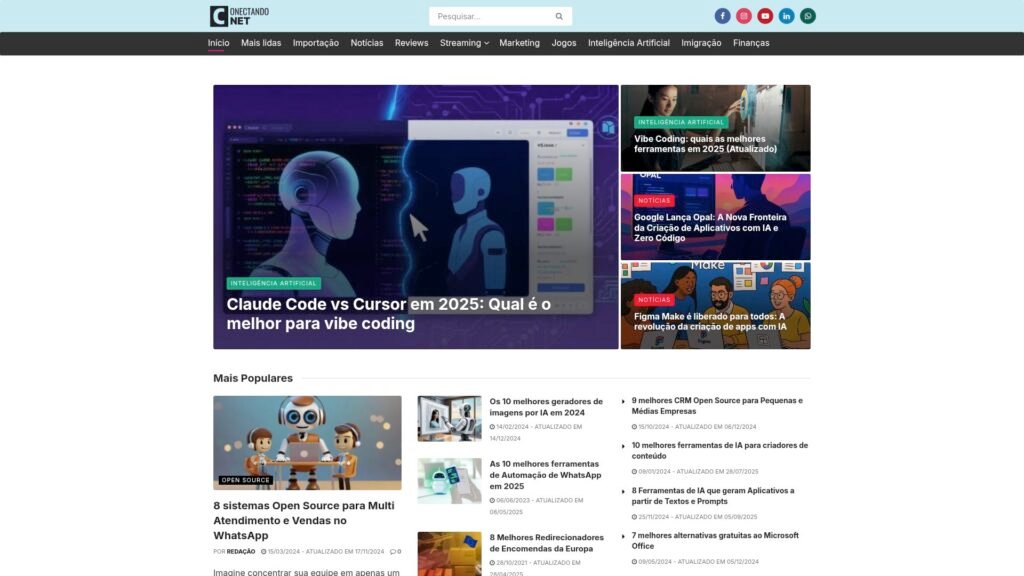Open the Facebook social icon
The image size is (1024, 576).
tap(722, 16)
